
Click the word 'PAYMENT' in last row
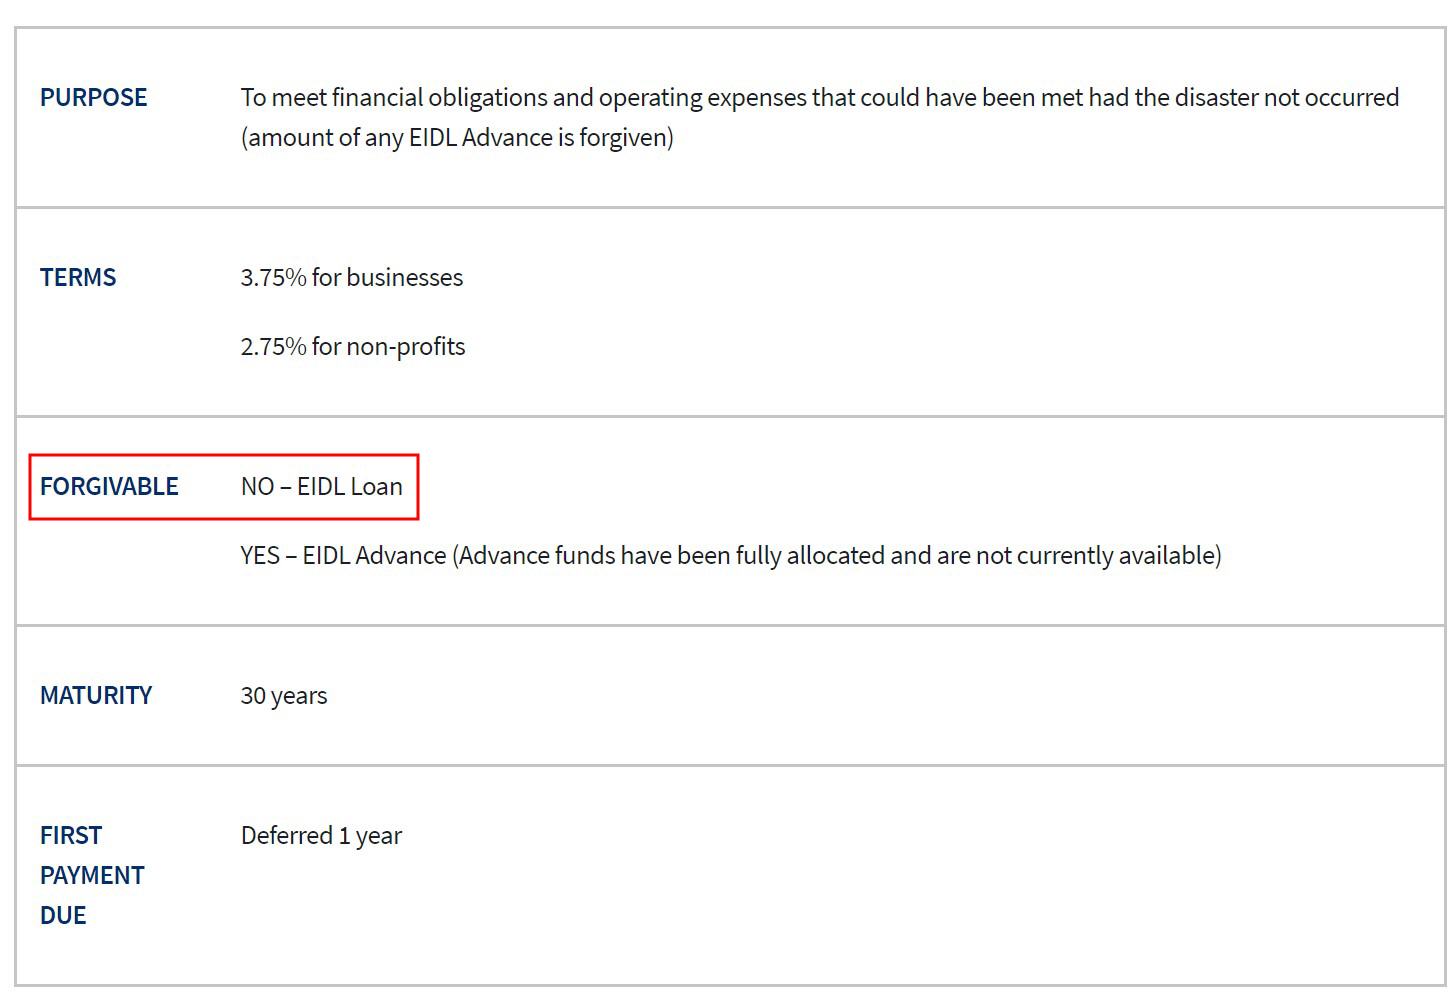(x=92, y=875)
